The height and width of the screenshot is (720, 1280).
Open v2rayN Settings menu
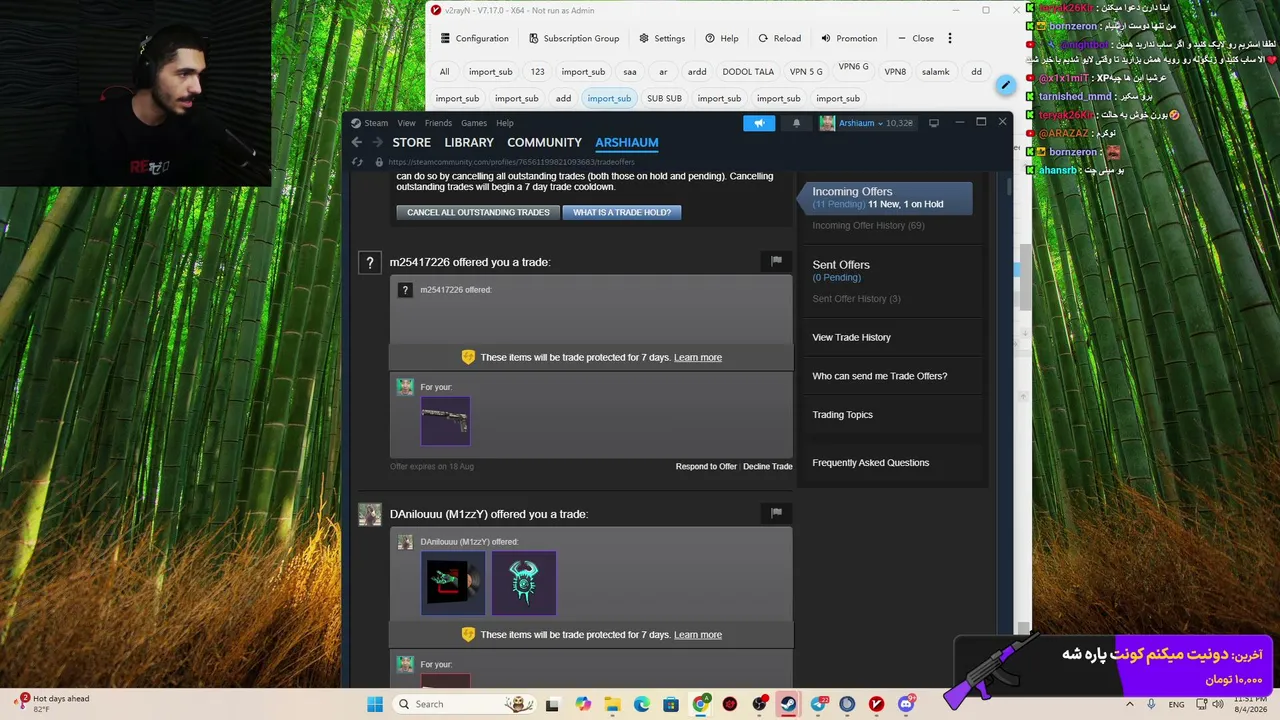pos(662,38)
